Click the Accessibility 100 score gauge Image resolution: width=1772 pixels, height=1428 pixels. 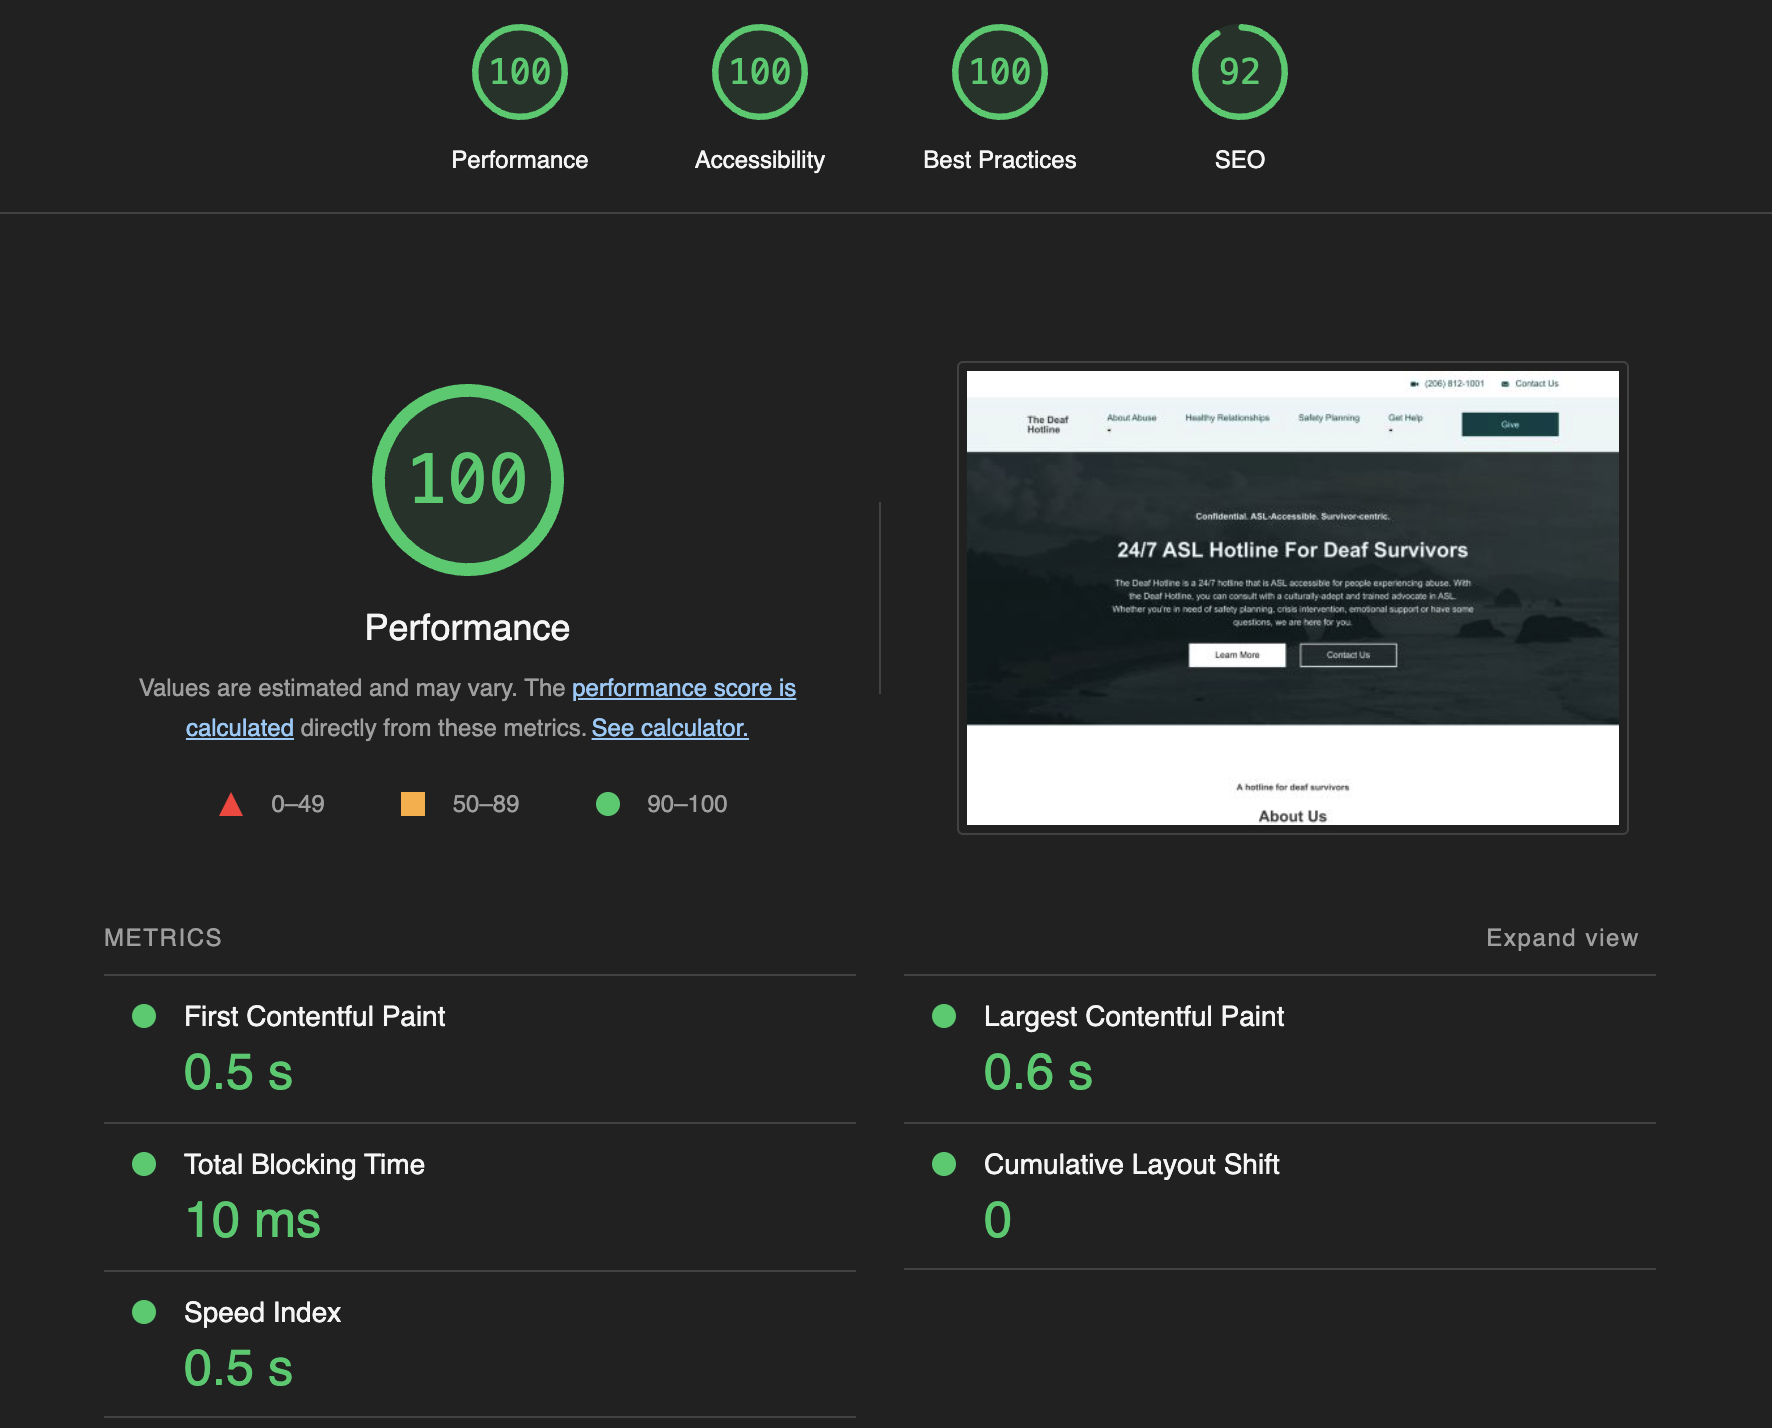(760, 72)
